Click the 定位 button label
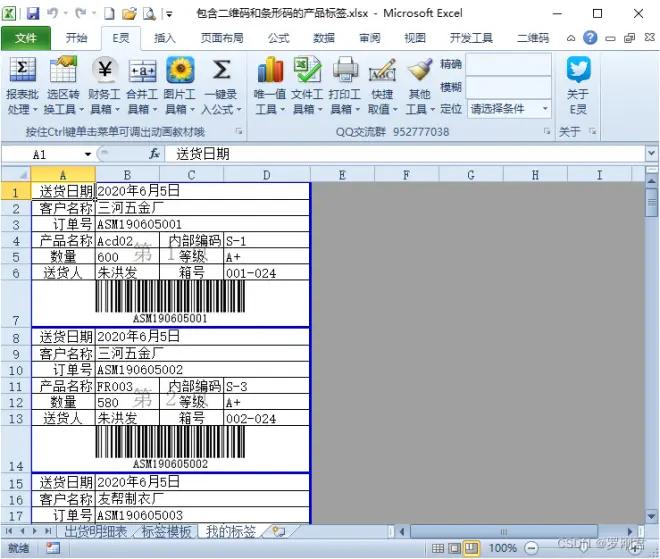 [451, 109]
